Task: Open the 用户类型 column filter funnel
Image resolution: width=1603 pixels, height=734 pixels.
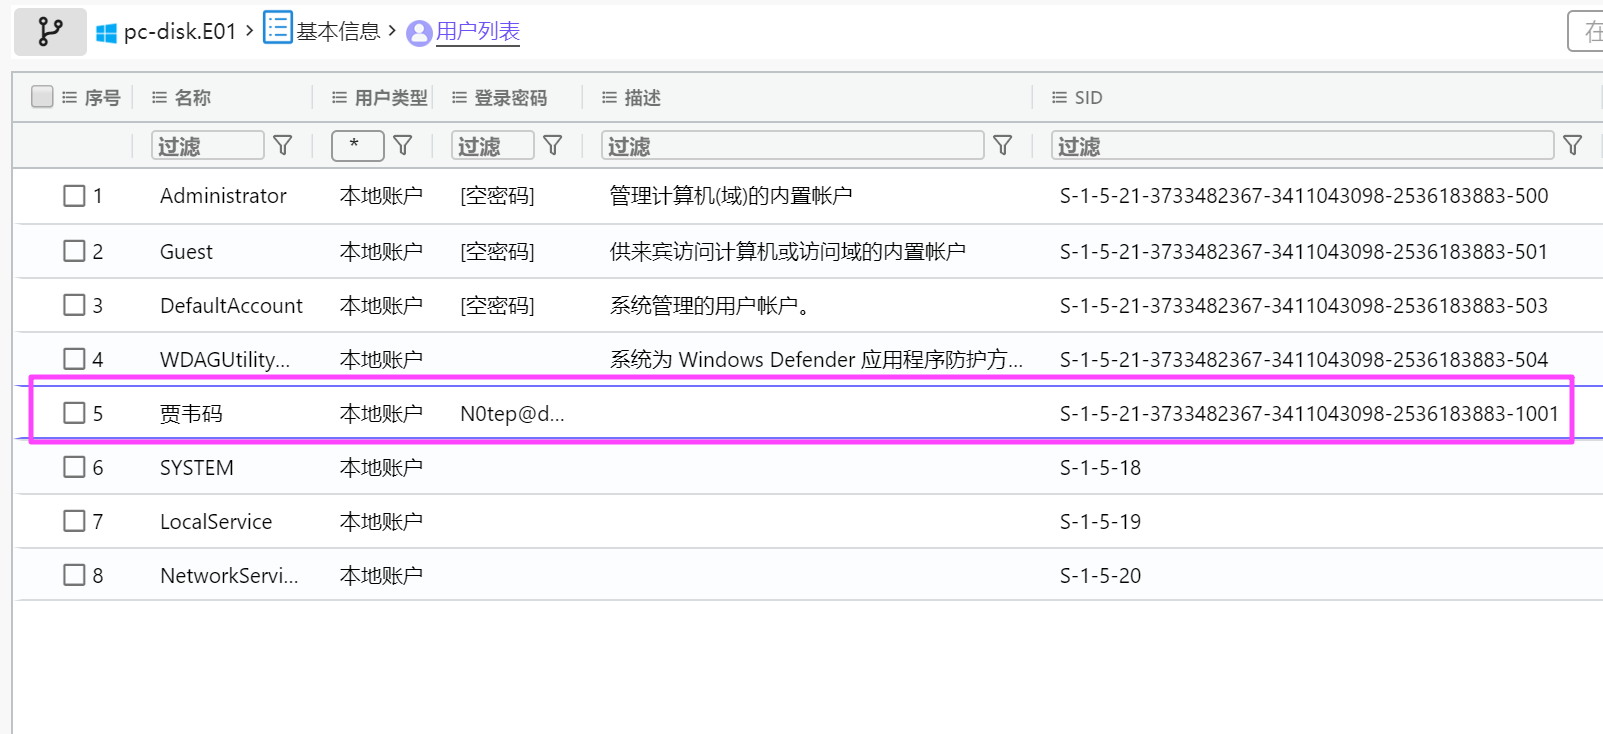Action: click(403, 146)
